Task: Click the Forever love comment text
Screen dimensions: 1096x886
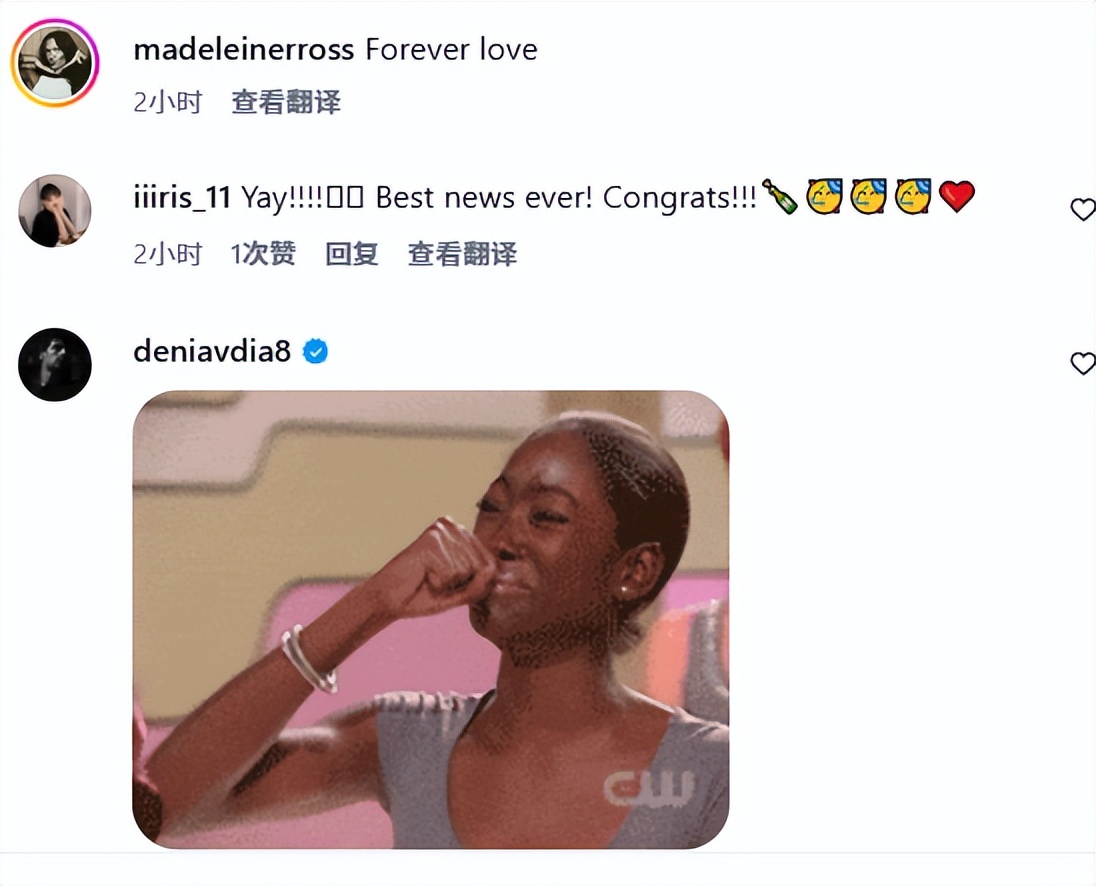Action: [x=452, y=50]
